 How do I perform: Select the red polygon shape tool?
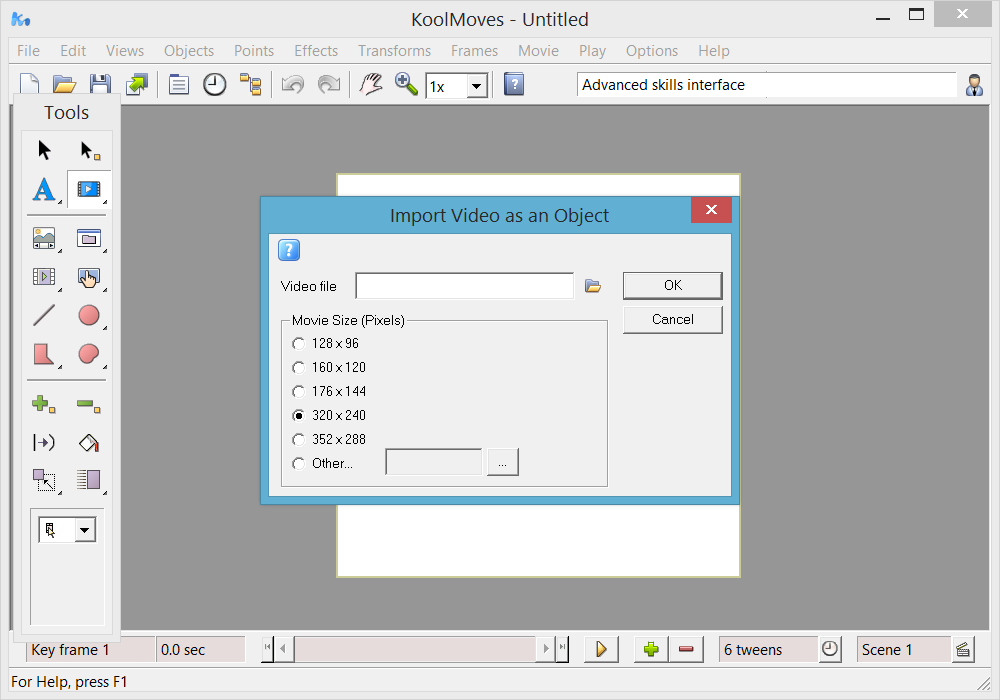pyautogui.click(x=44, y=354)
